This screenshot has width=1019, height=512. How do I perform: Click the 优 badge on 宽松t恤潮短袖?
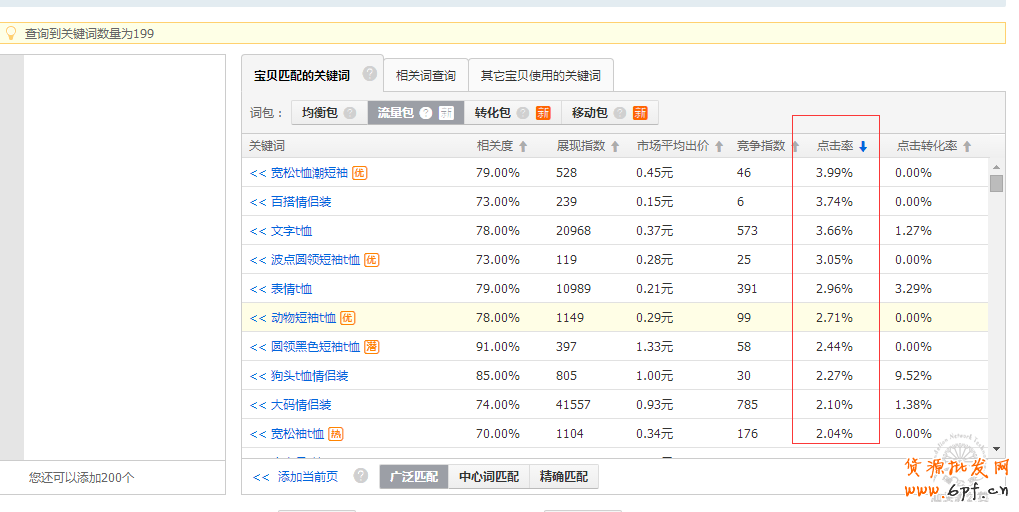click(360, 173)
